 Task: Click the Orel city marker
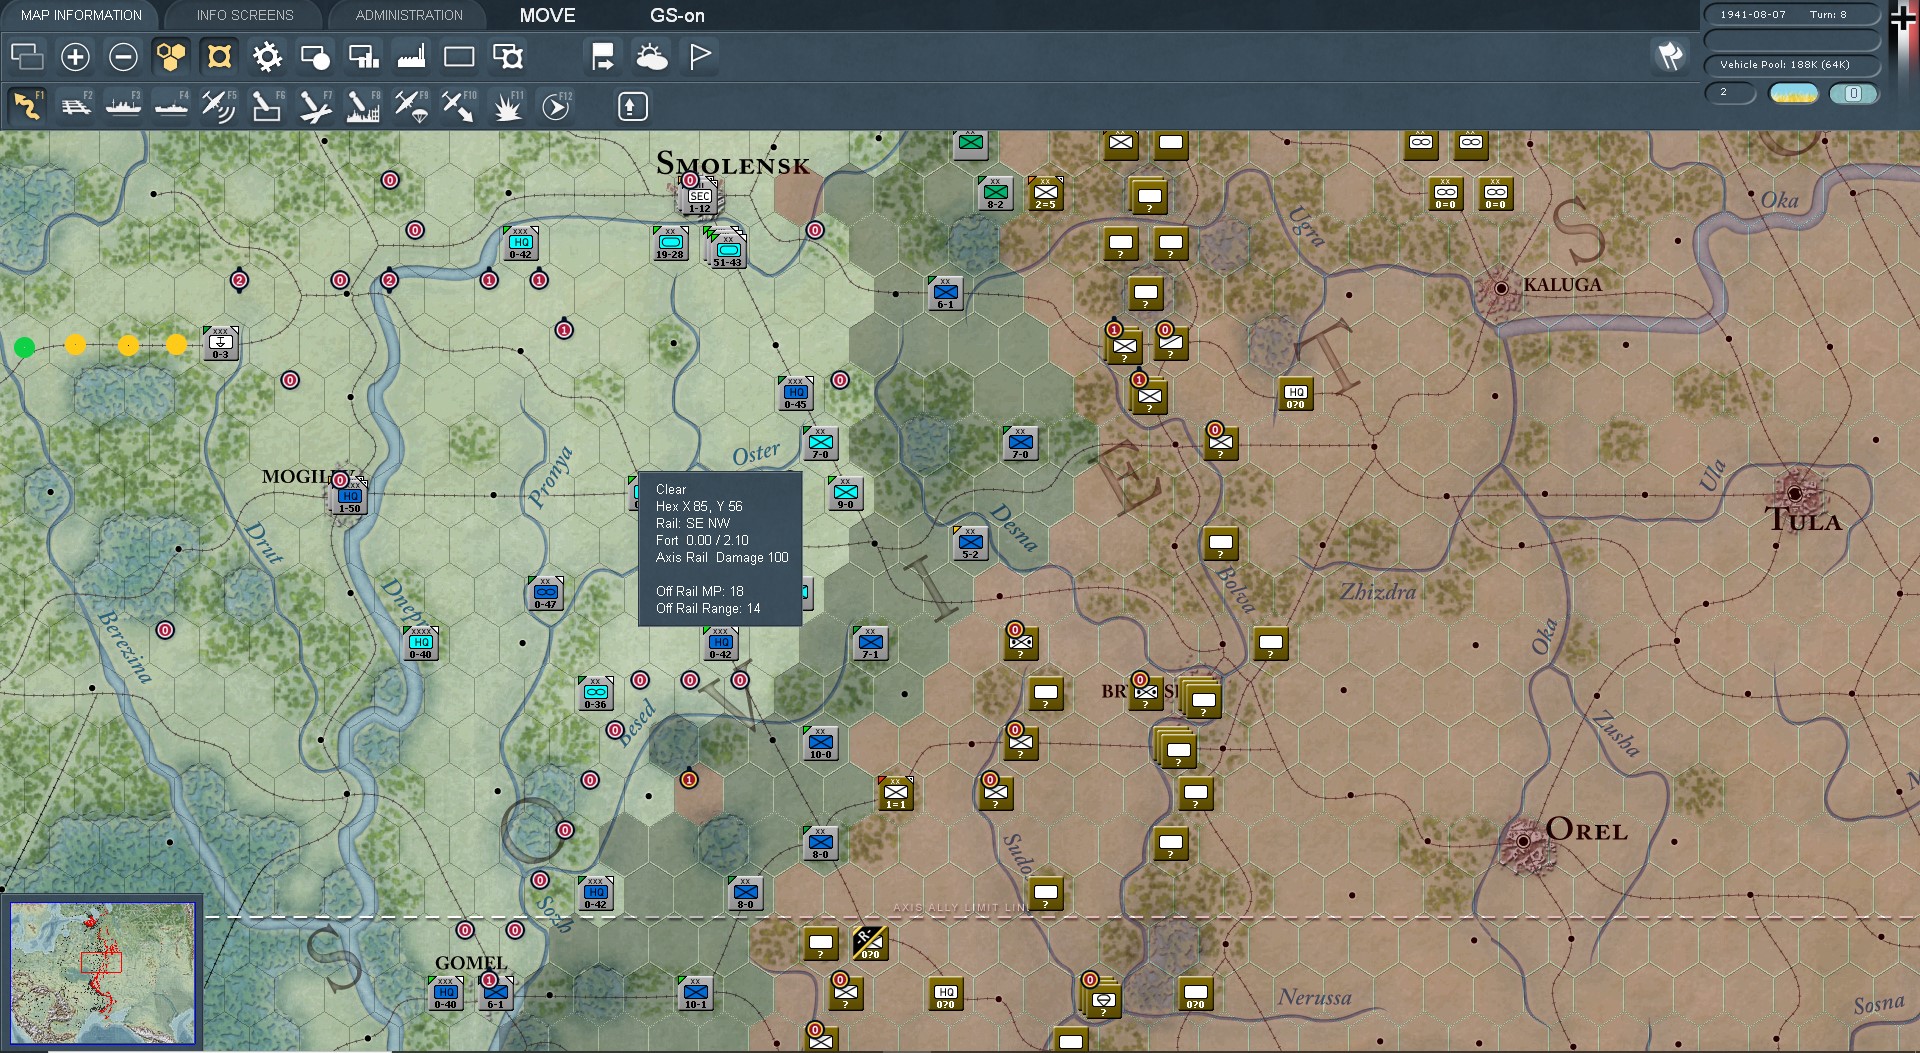click(1523, 842)
